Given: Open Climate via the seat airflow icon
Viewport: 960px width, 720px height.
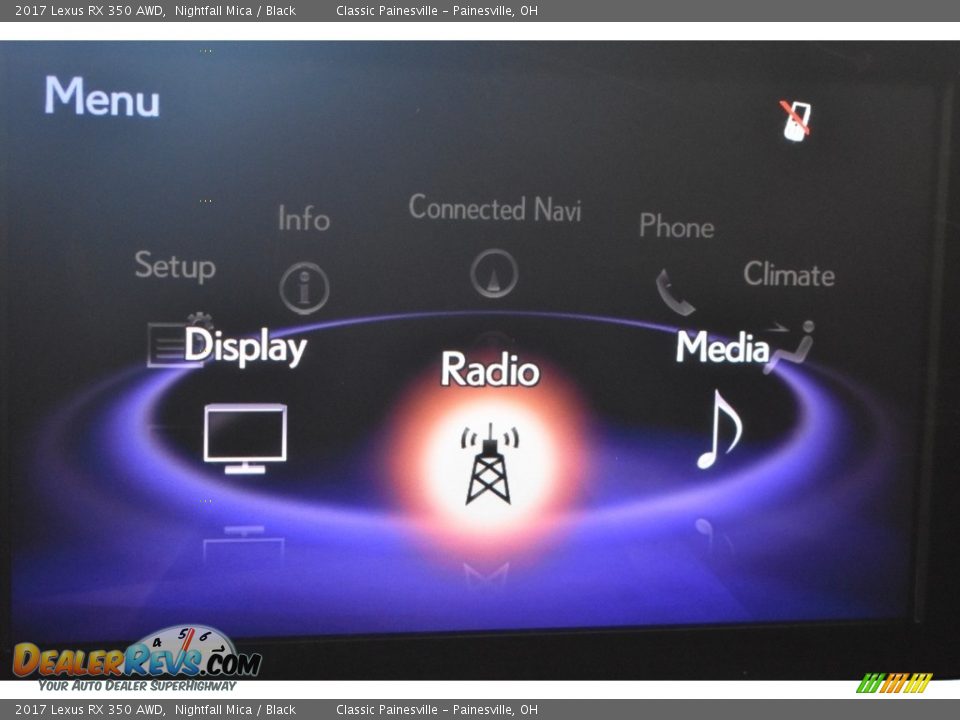Looking at the screenshot, I should click(790, 346).
